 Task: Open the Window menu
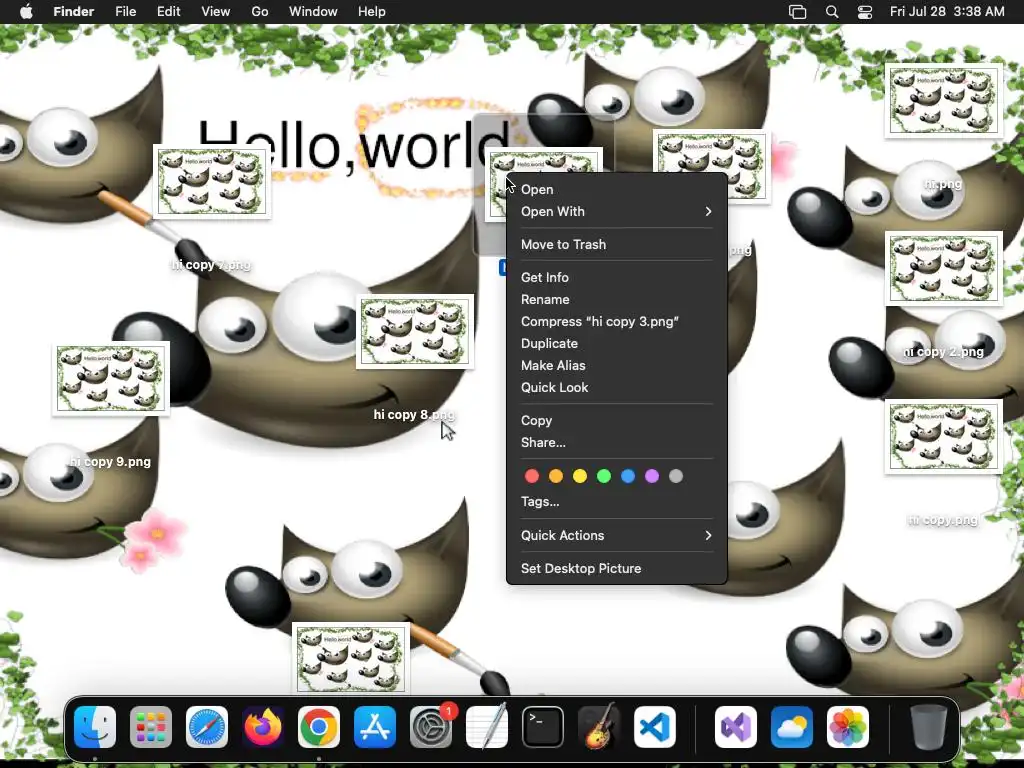(313, 11)
